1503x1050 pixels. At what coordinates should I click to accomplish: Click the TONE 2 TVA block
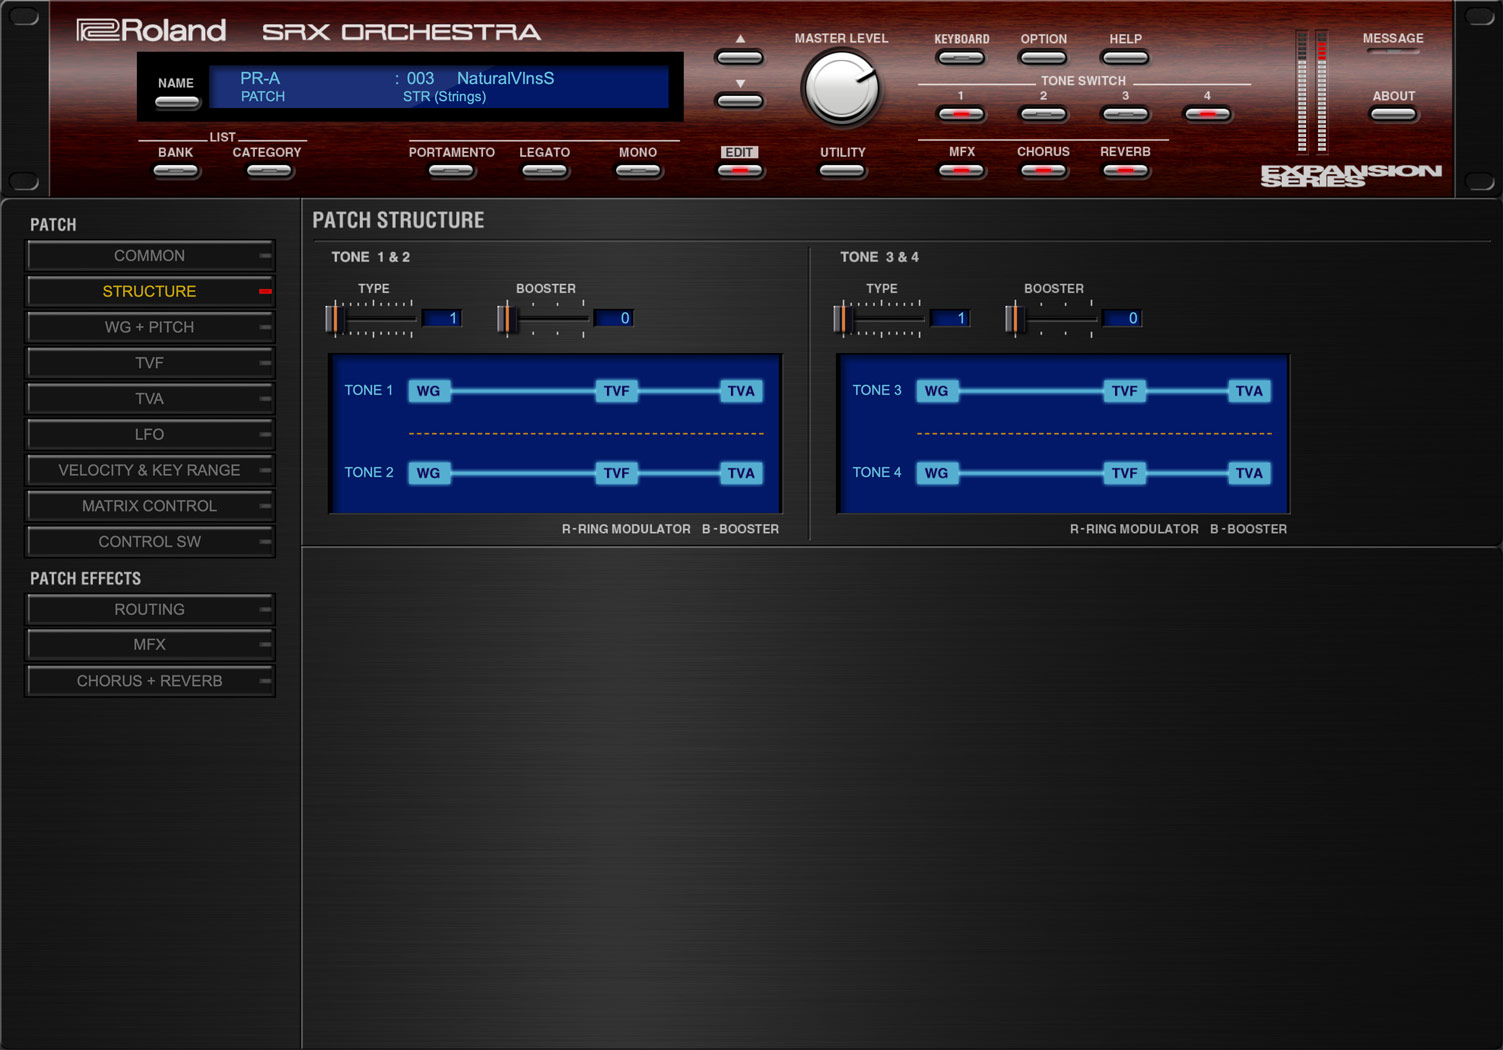(741, 473)
